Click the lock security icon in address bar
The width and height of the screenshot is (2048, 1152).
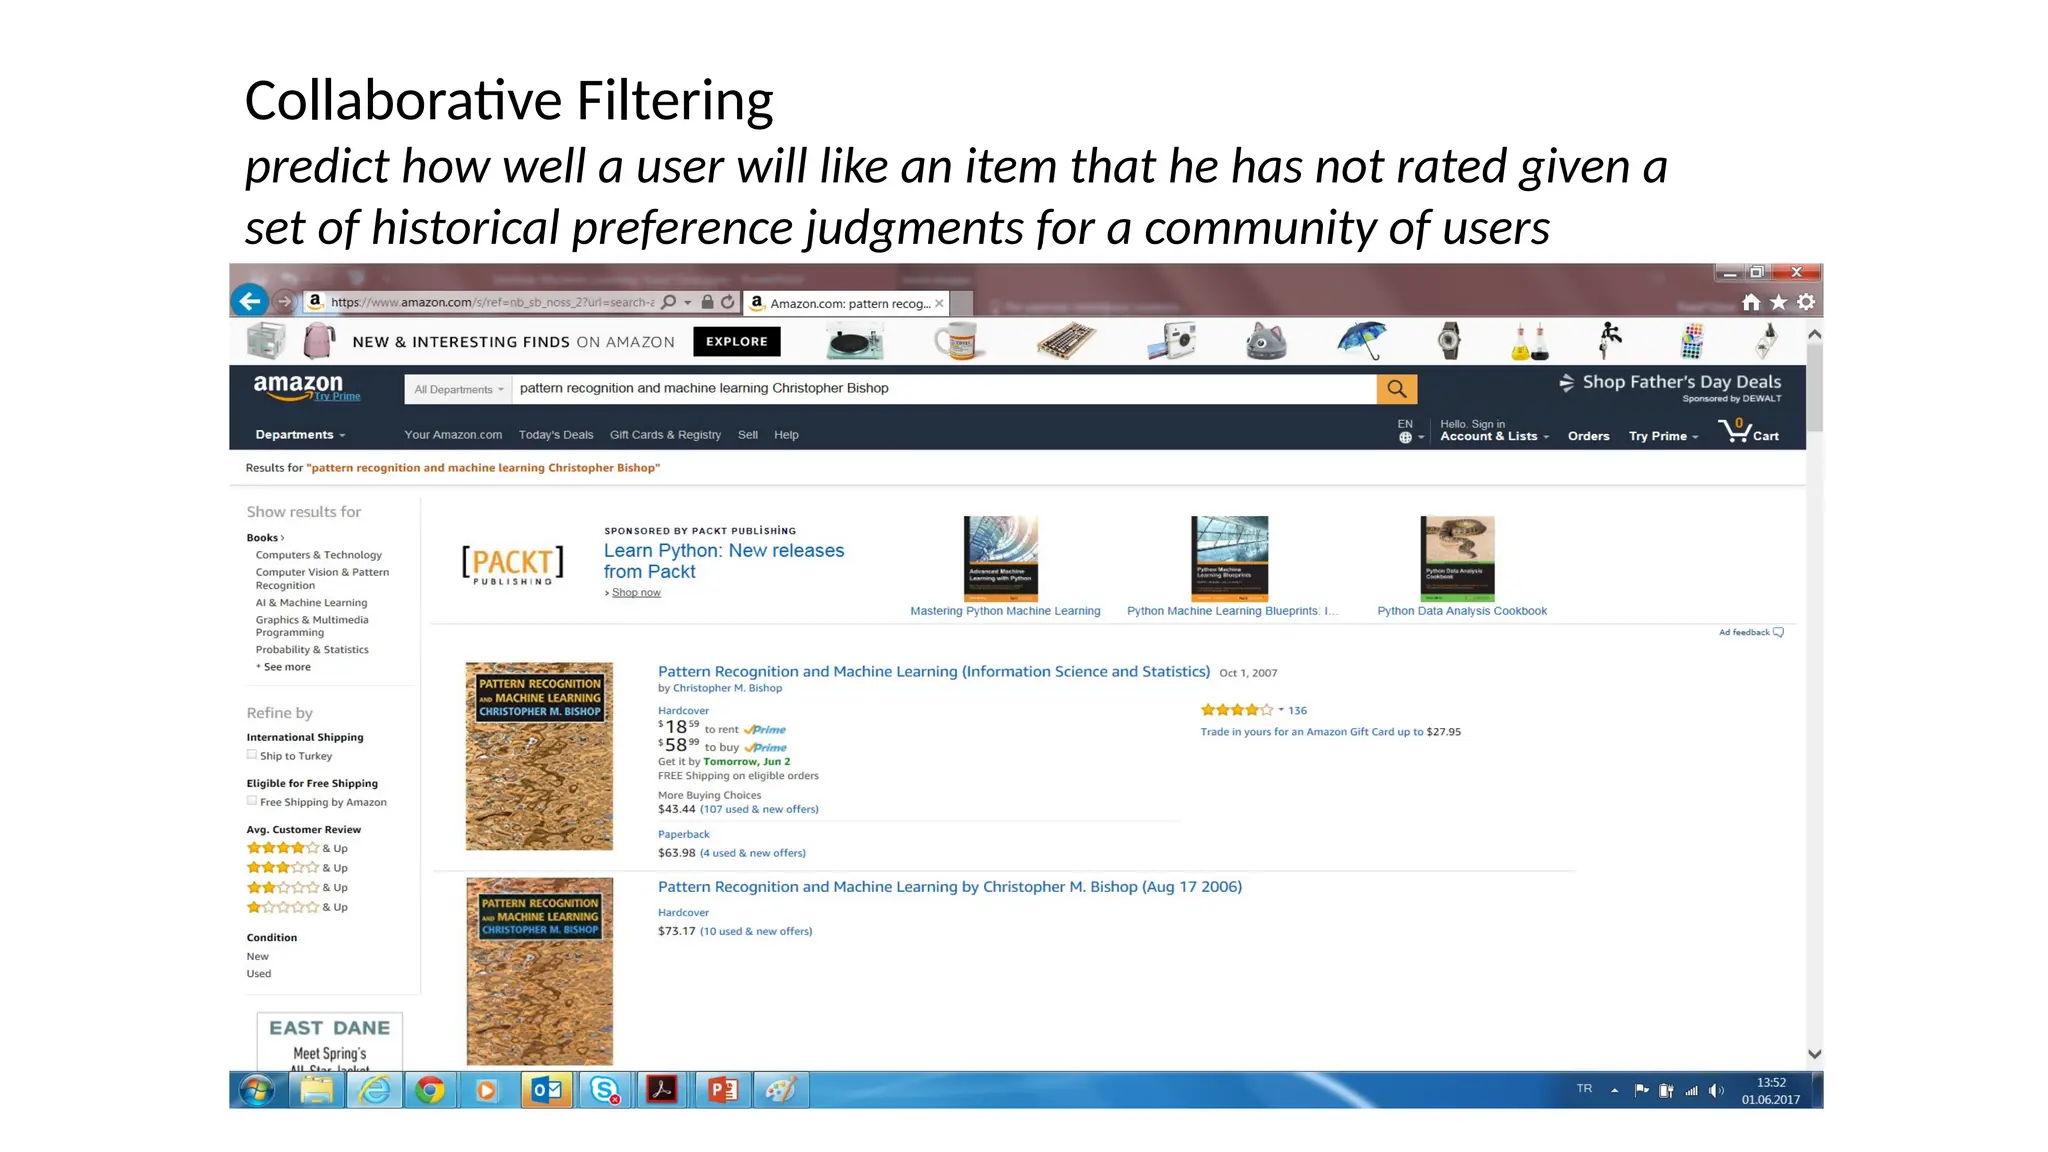pyautogui.click(x=708, y=302)
